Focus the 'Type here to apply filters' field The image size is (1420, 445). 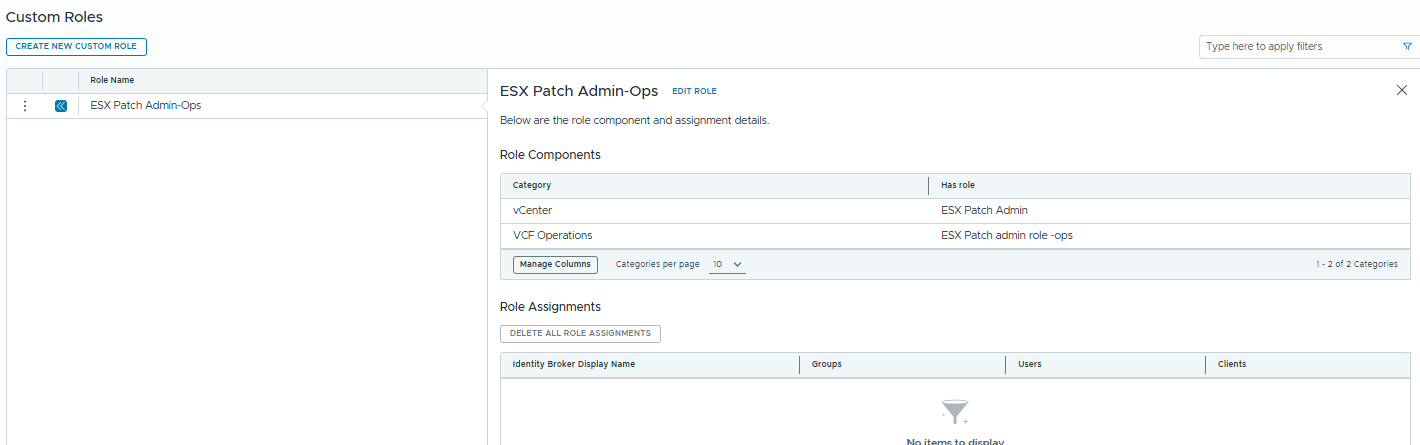coord(1299,47)
